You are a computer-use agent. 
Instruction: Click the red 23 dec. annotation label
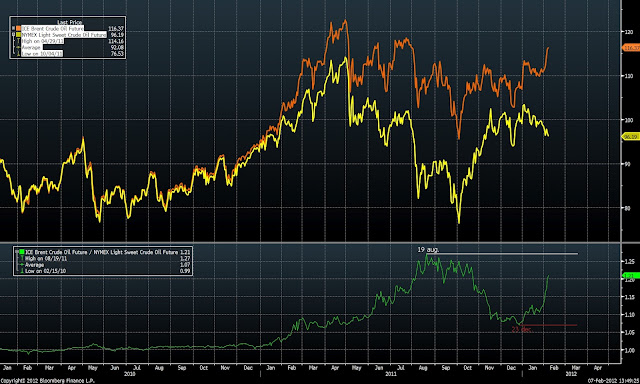(522, 329)
